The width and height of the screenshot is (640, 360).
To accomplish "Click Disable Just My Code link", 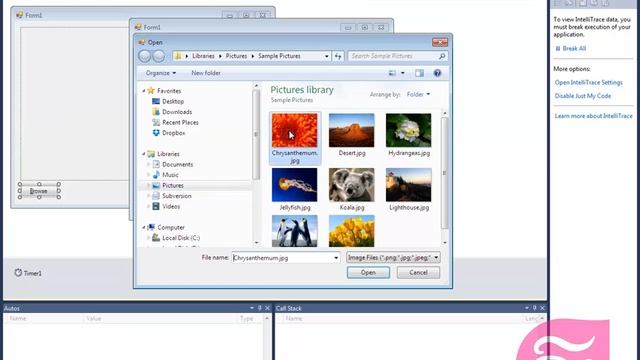I will tap(583, 96).
